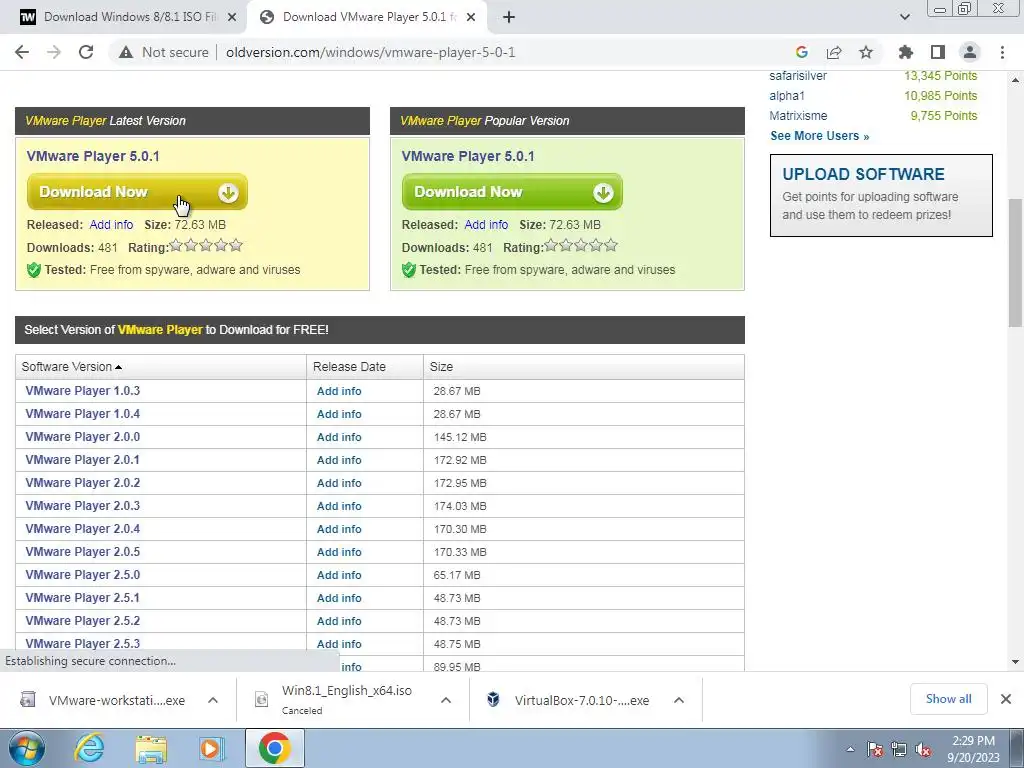
Task: Rate fifth star in Popular Version box
Action: 611,246
